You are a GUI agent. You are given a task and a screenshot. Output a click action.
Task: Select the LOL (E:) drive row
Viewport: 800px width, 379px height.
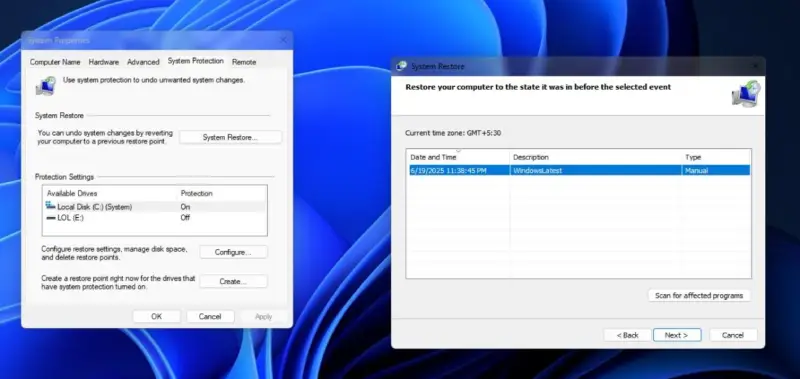coord(155,217)
